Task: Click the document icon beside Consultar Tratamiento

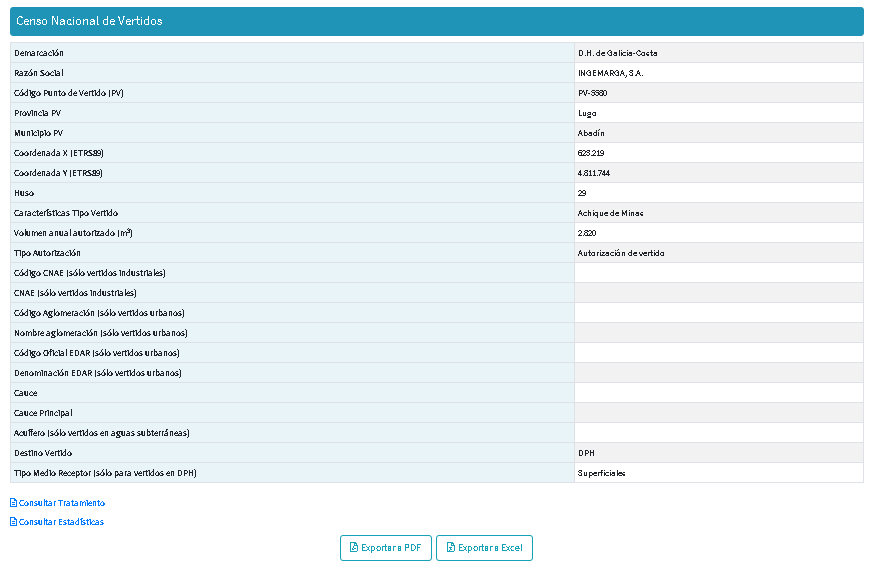Action: click(13, 503)
